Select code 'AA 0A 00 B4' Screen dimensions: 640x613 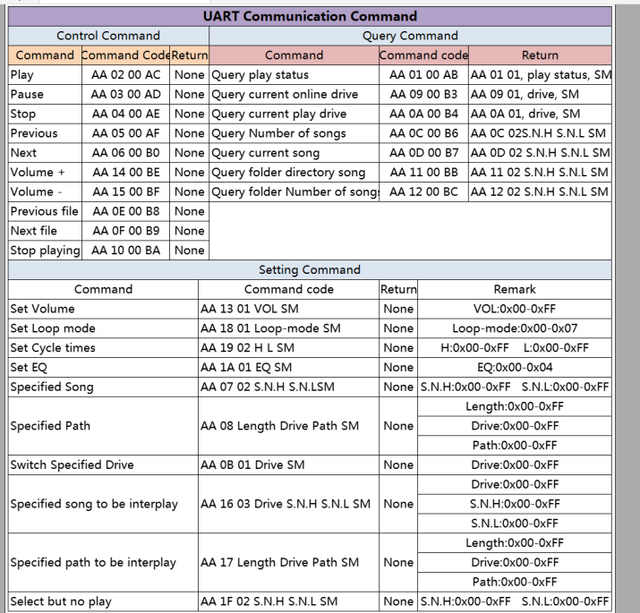pos(424,114)
